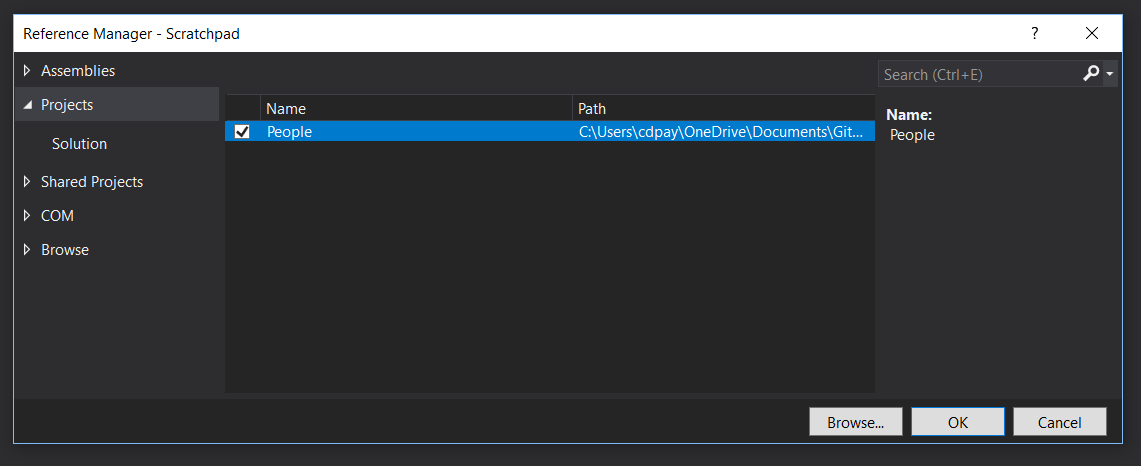Screen dimensions: 1141x466
Task: Close the Reference Manager dialog
Action: pos(1092,33)
